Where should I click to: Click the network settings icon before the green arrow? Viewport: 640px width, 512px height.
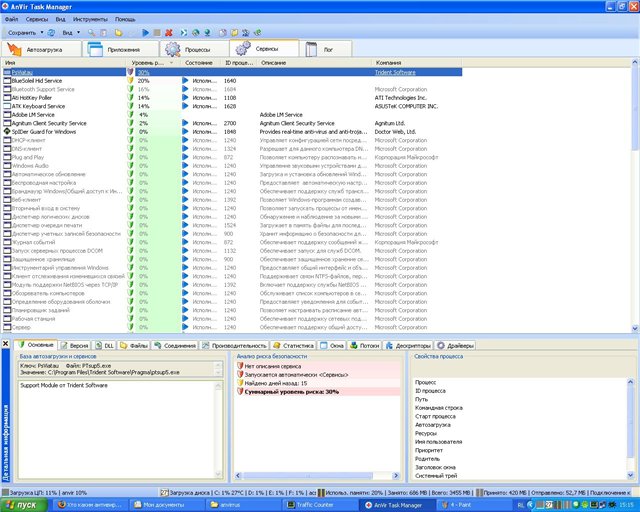click(x=246, y=33)
